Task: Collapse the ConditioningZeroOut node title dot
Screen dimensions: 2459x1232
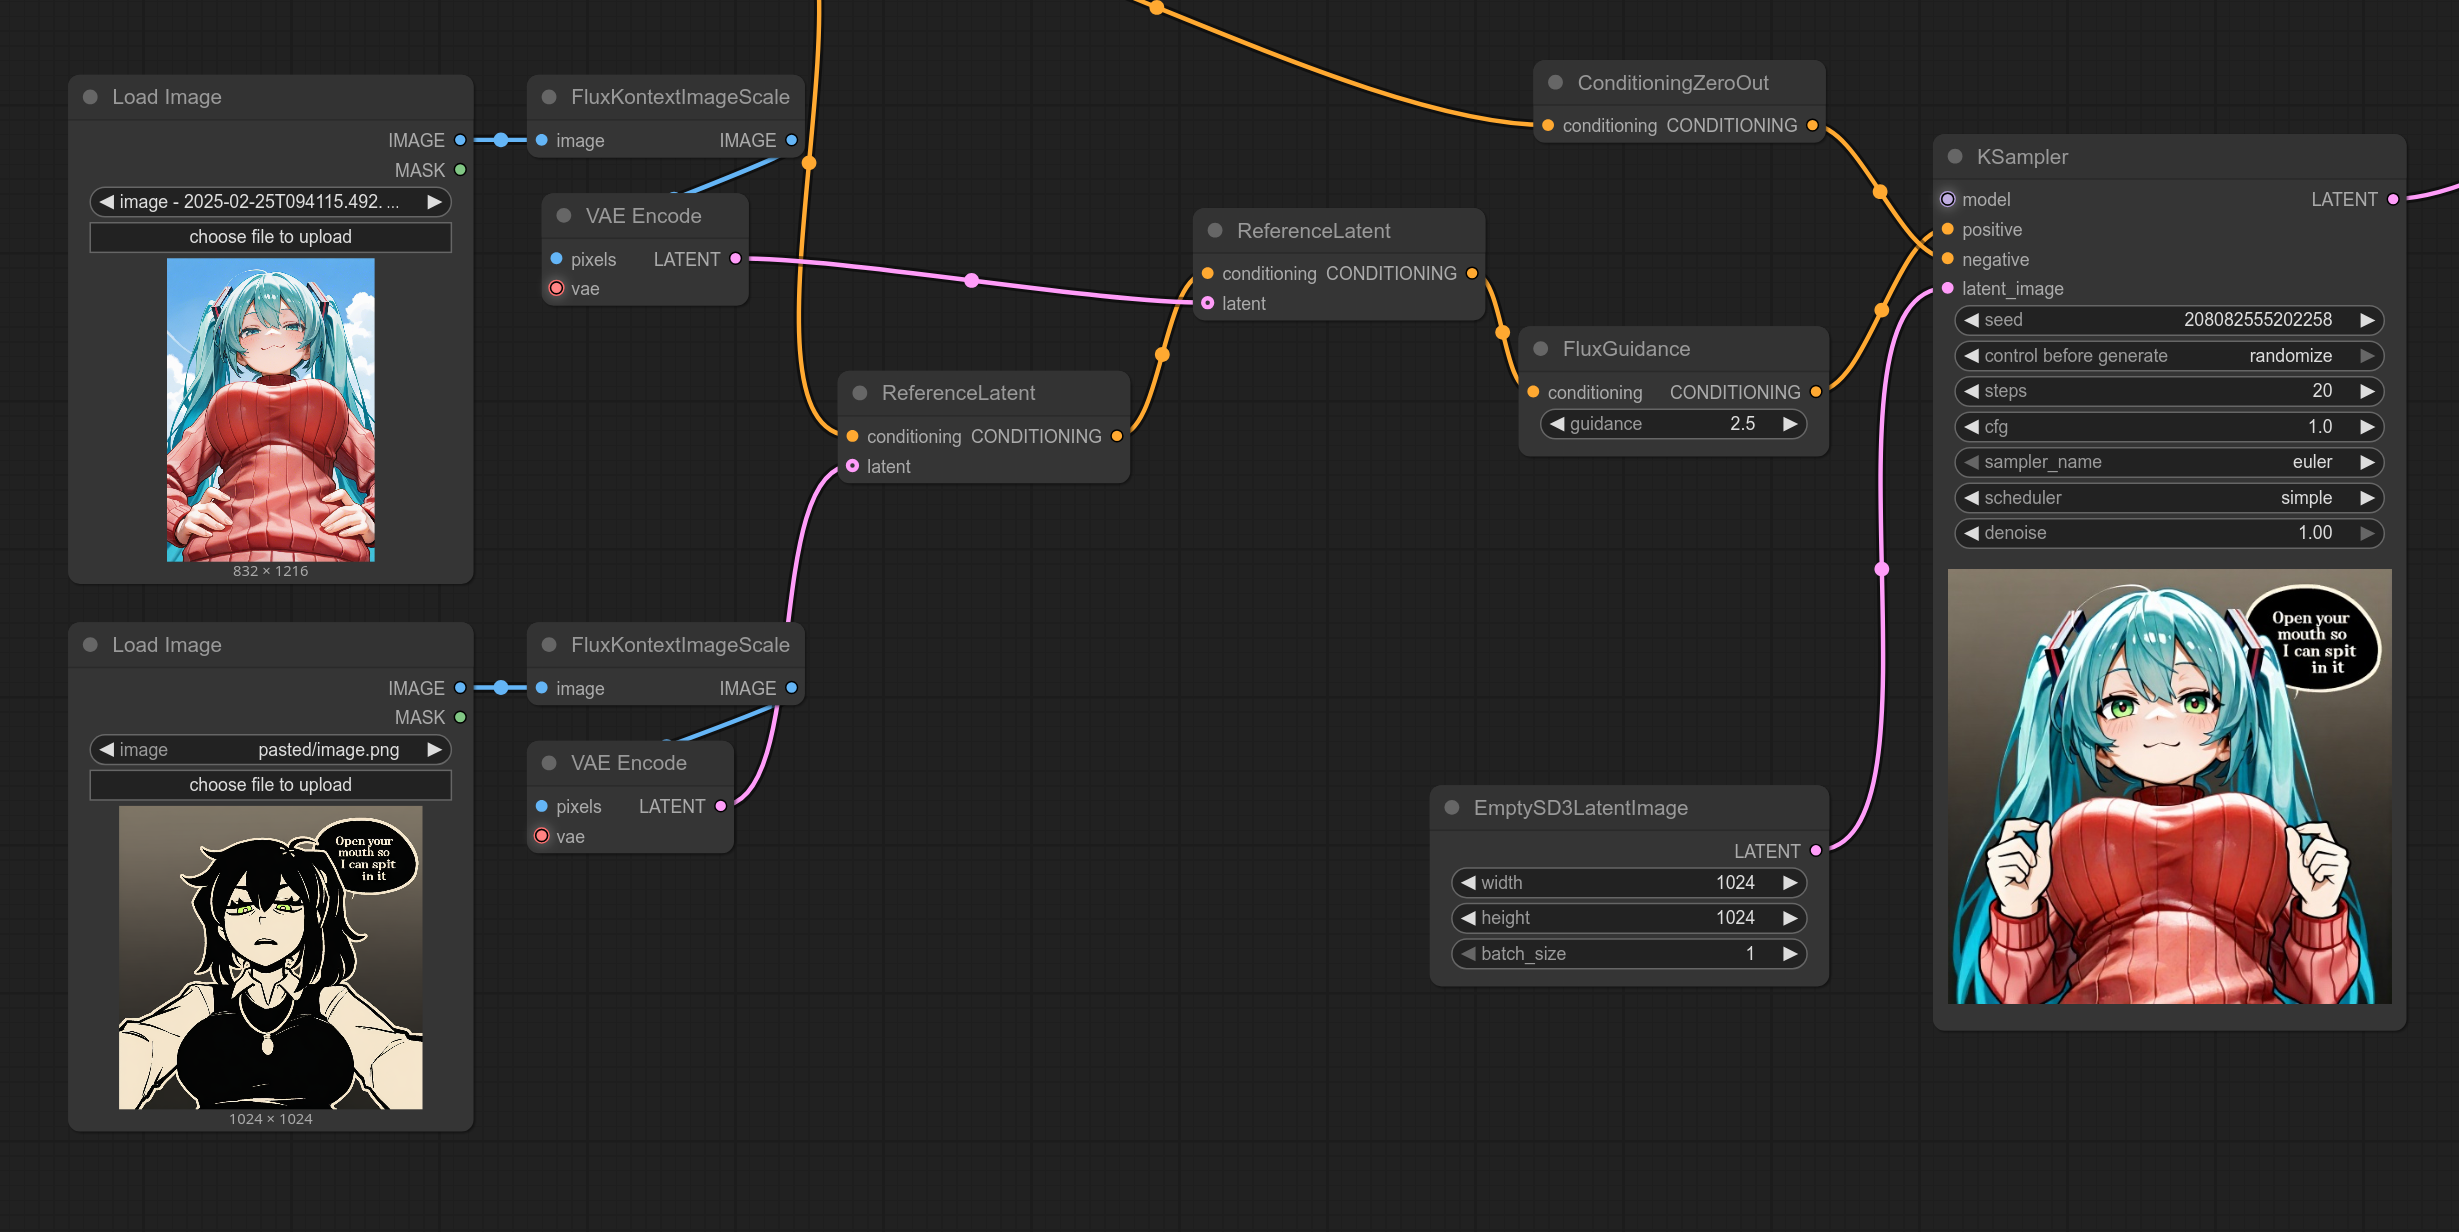Action: pos(1555,83)
